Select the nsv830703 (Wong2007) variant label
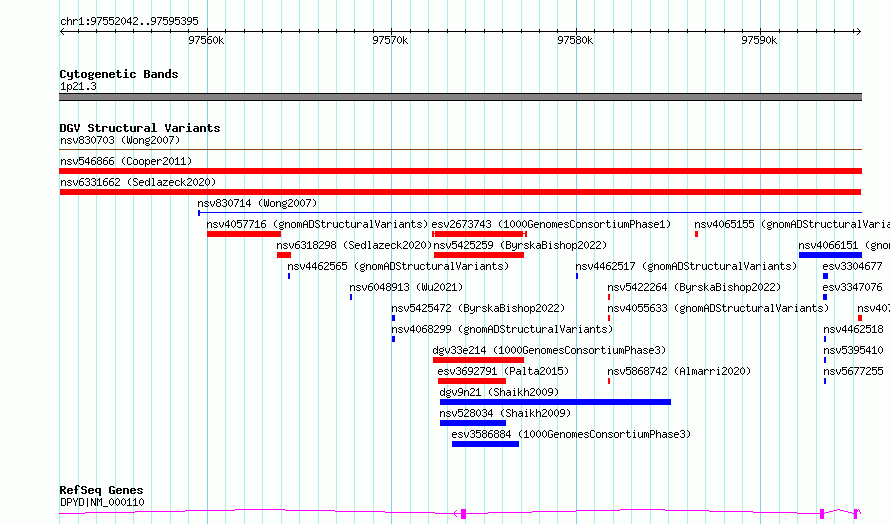 120,140
